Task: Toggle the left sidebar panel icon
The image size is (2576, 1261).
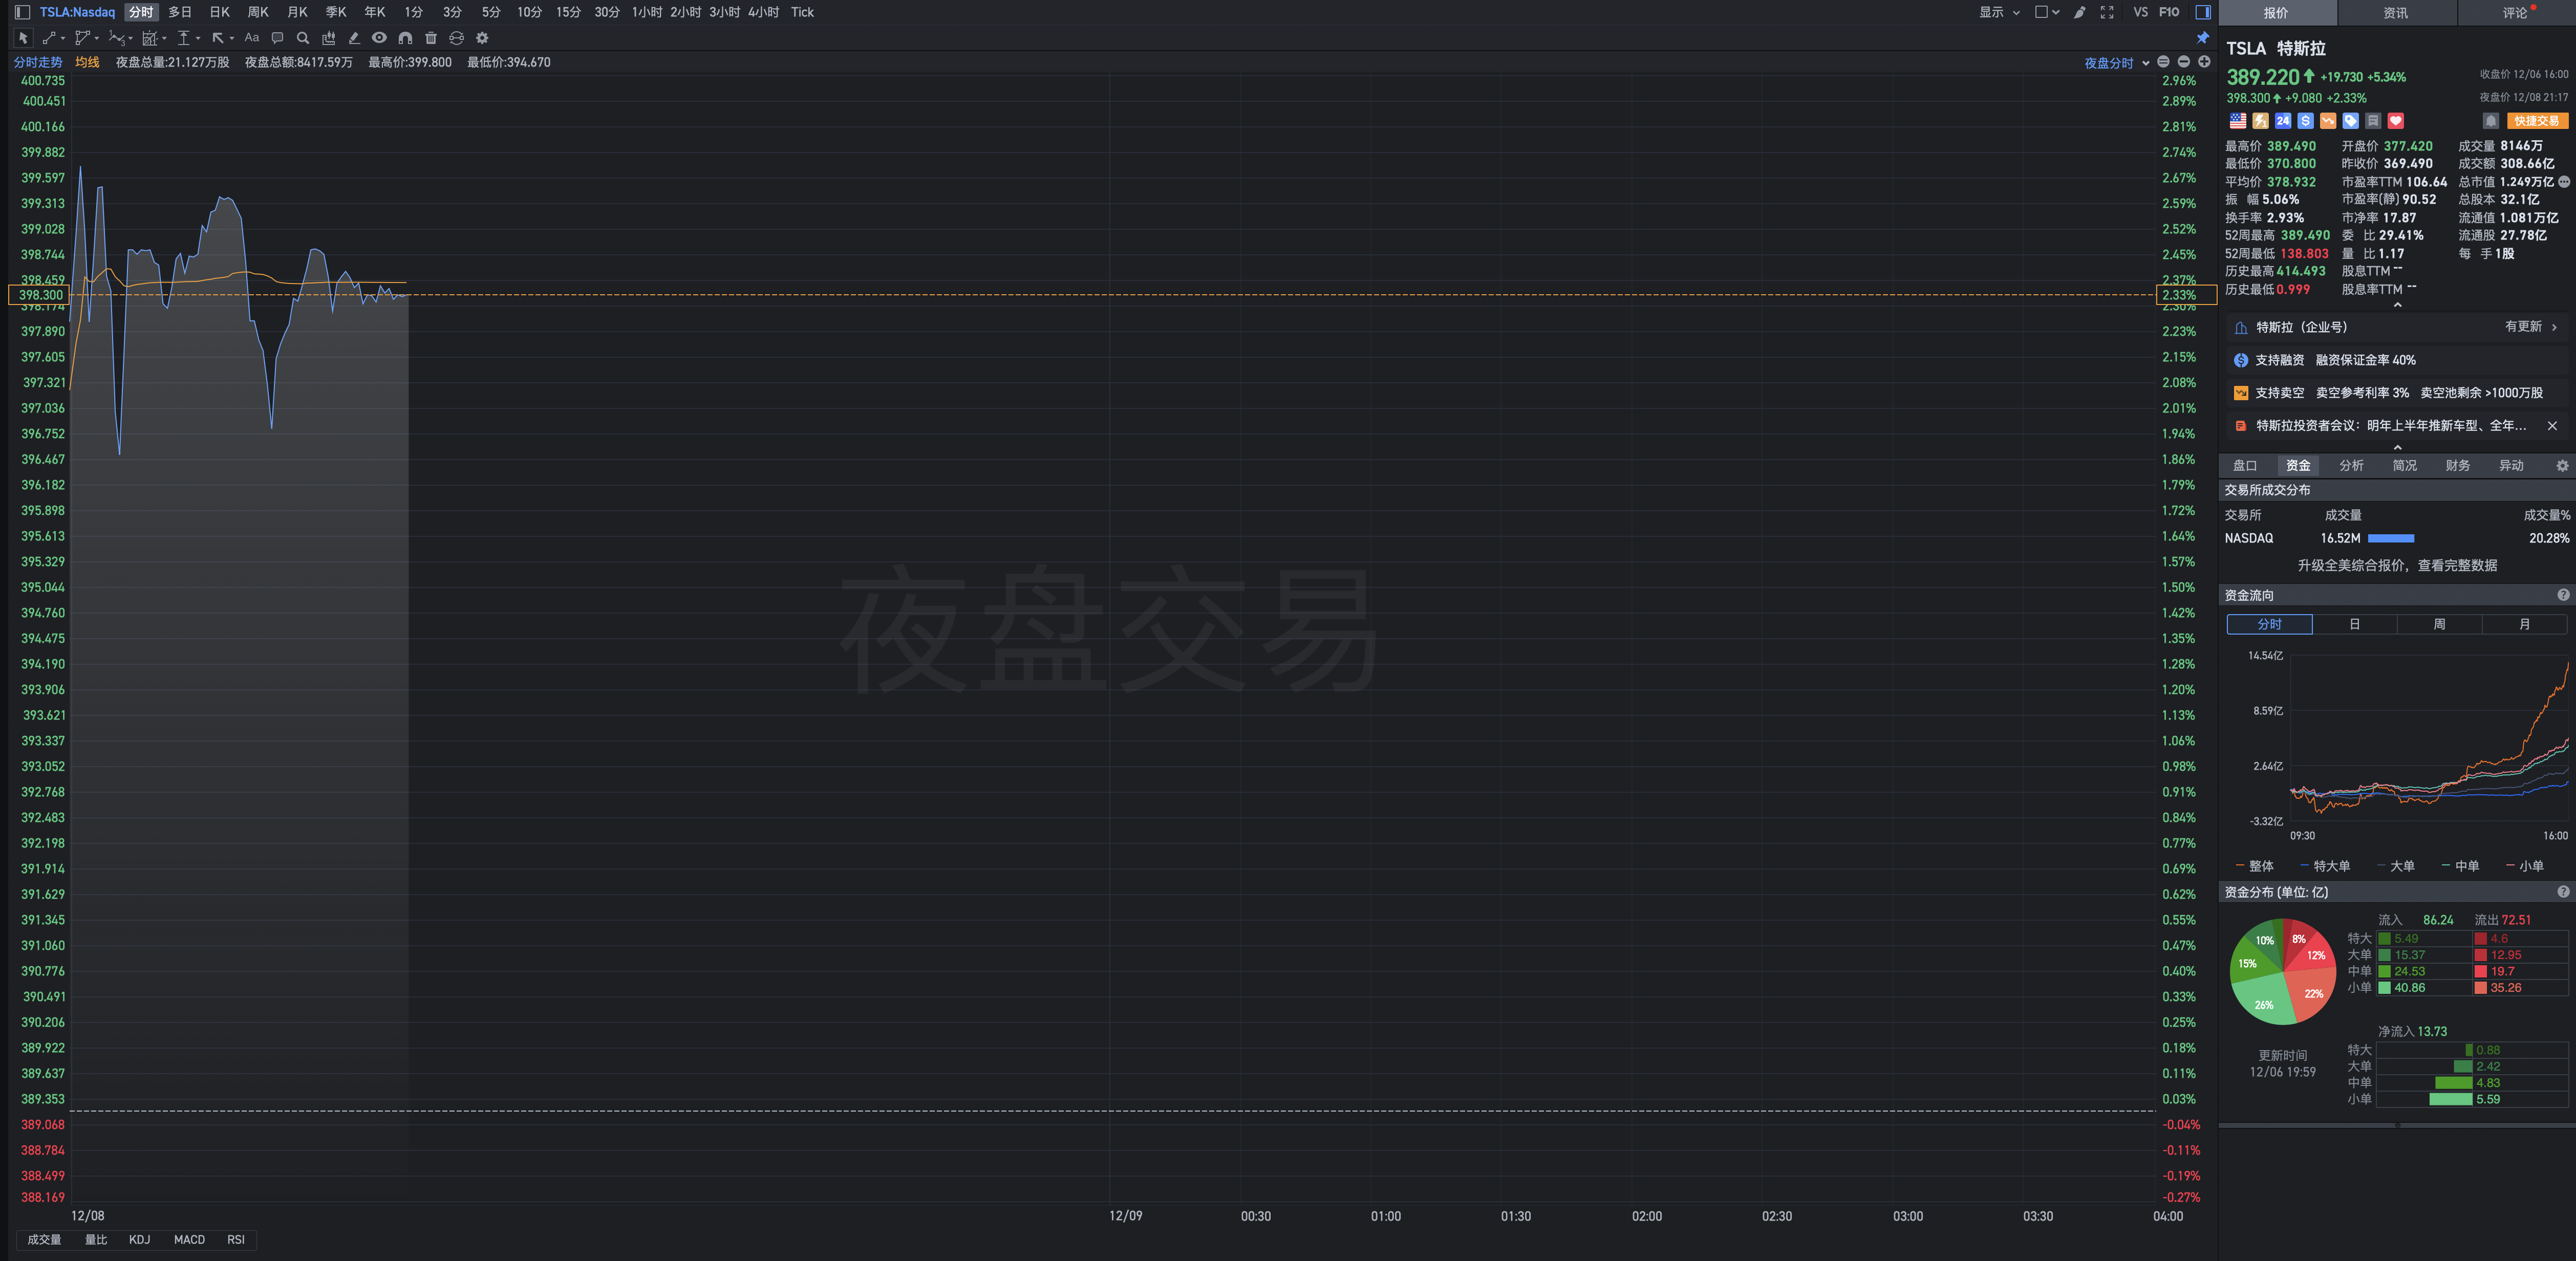Action: click(22, 12)
